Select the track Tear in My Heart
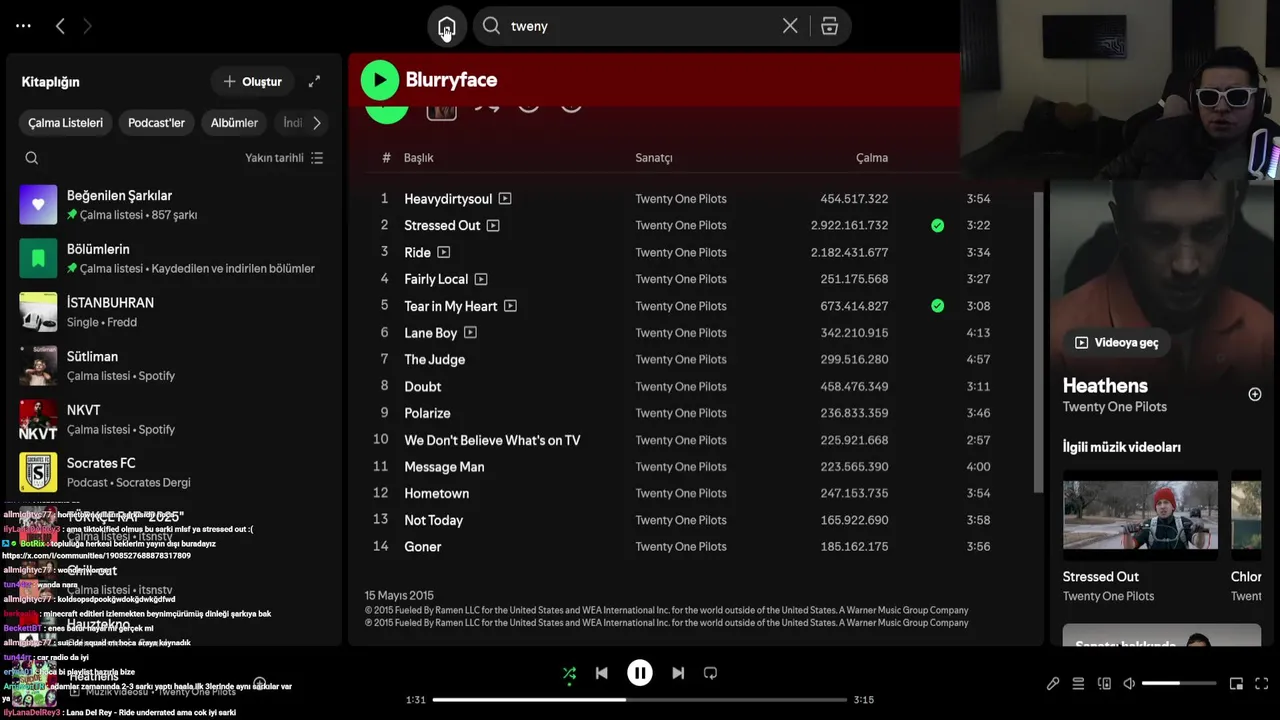1280x720 pixels. (x=450, y=306)
